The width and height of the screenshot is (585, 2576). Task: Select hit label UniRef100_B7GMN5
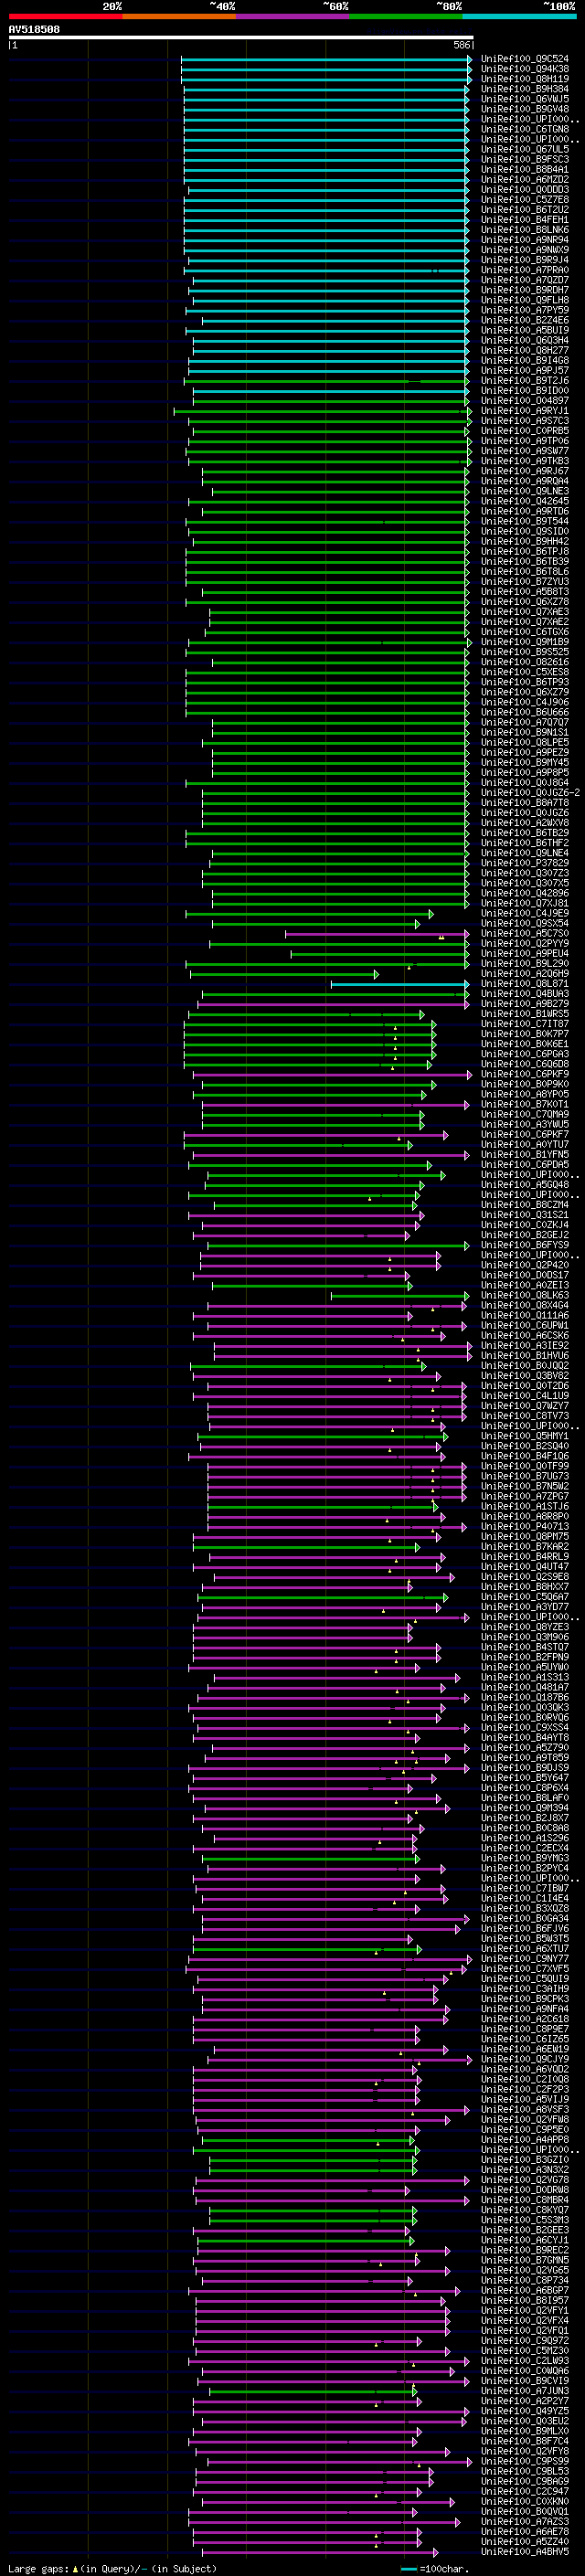[525, 2260]
